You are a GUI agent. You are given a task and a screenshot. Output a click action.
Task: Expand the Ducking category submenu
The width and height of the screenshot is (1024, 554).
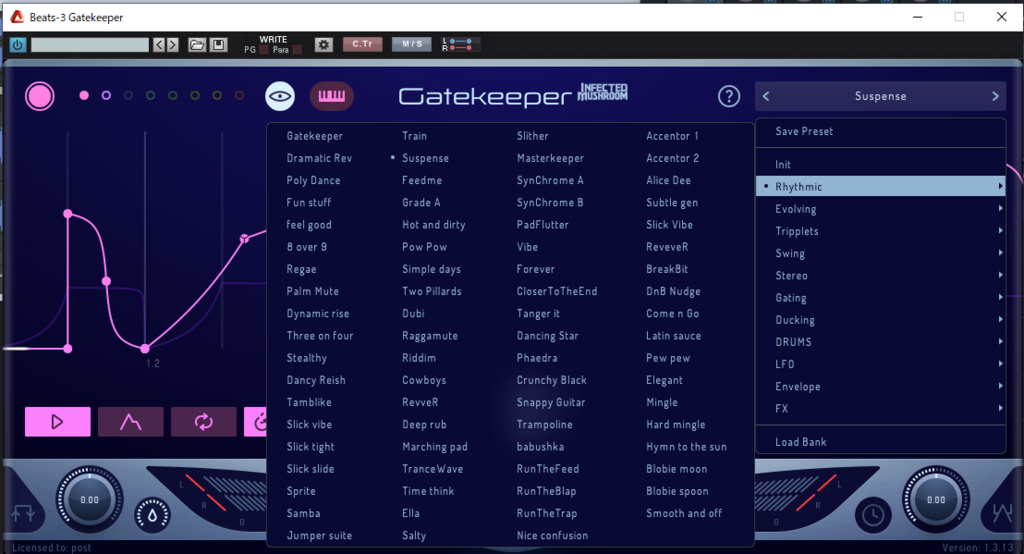(x=880, y=320)
